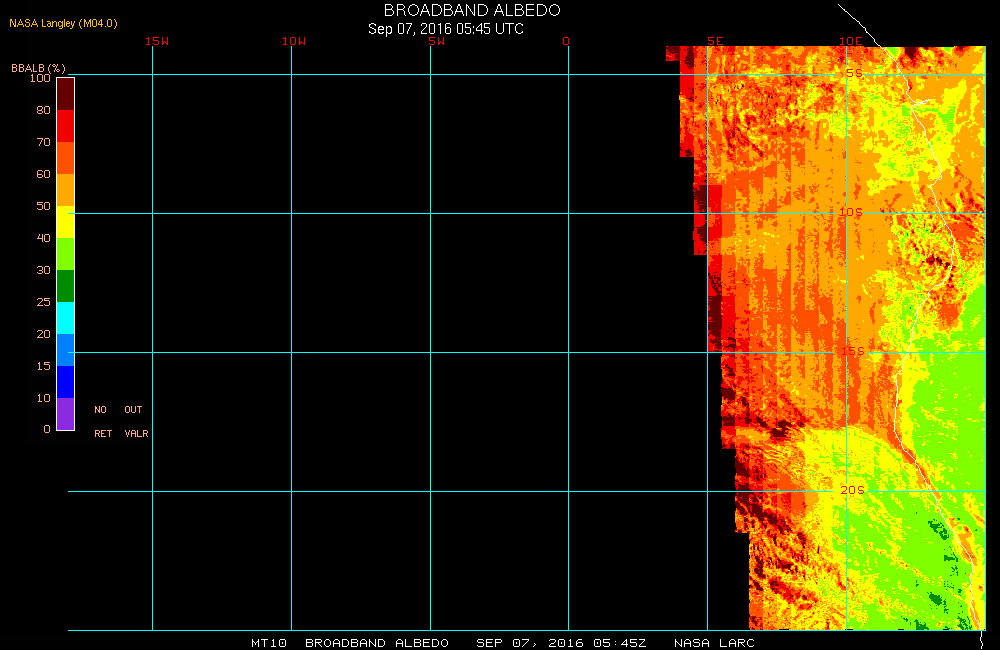This screenshot has width=1000, height=650.
Task: Click the light green 30-40% legend swatch
Action: 65,254
